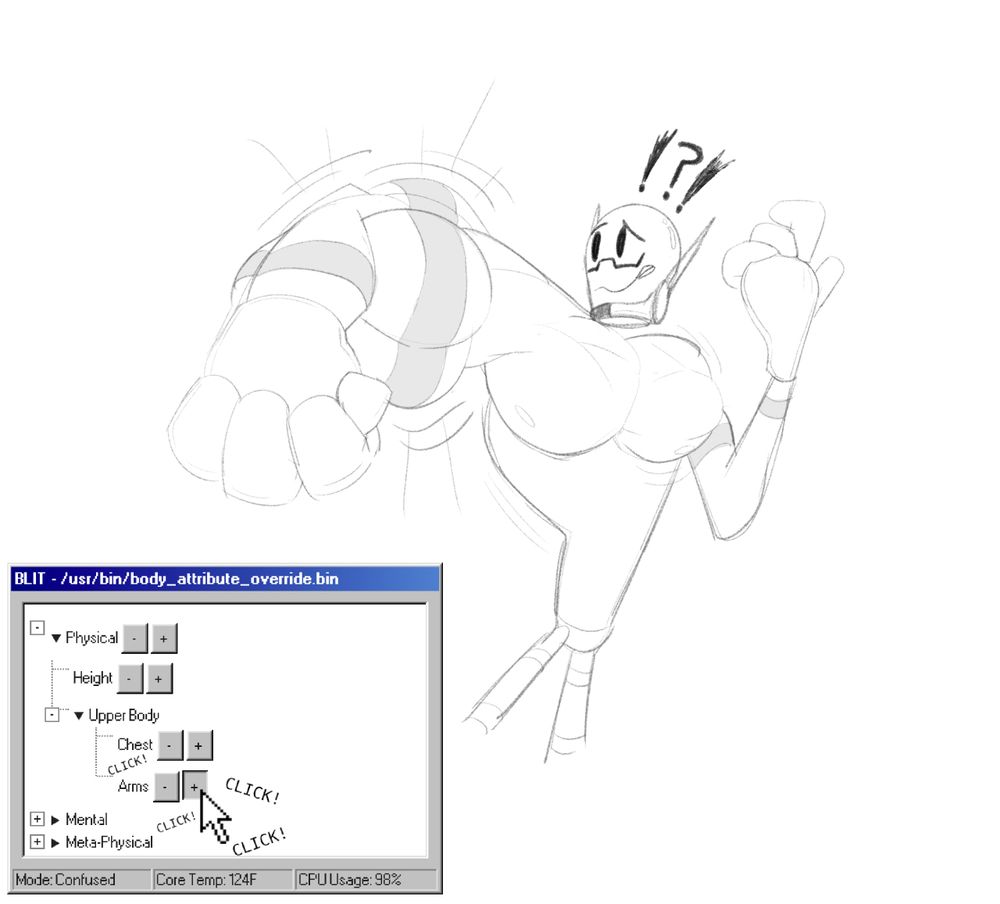Collapse the Upper Body node box
This screenshot has height=904, width=1000.
pos(52,715)
